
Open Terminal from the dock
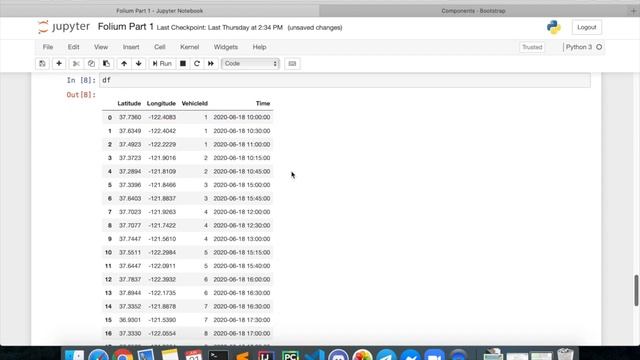[218, 355]
